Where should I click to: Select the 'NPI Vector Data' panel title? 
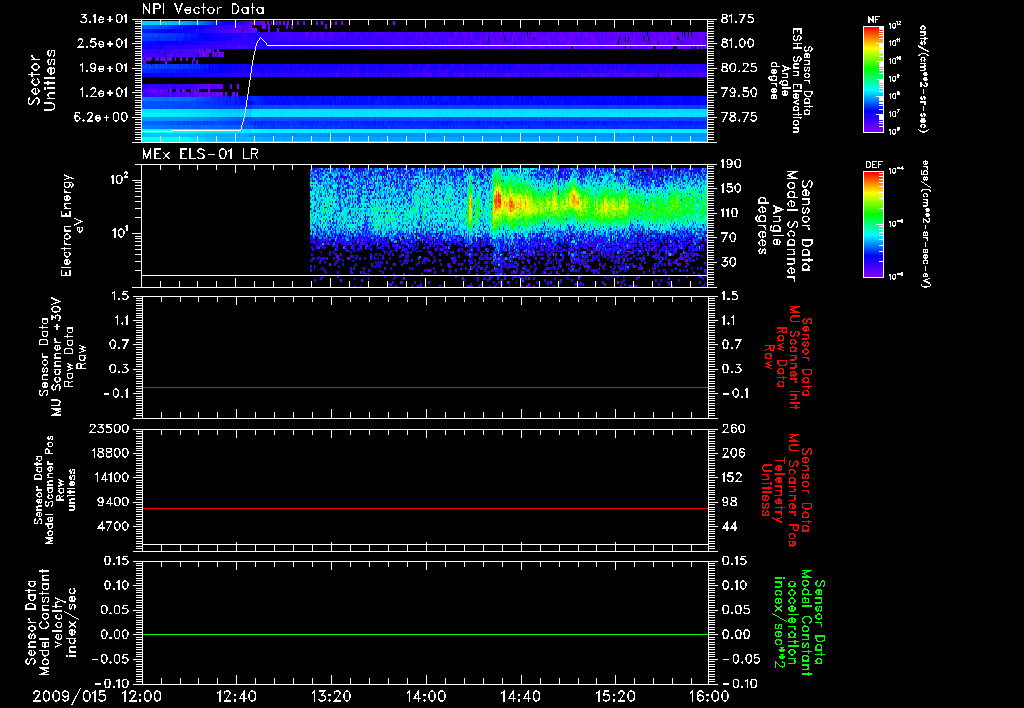coord(203,9)
